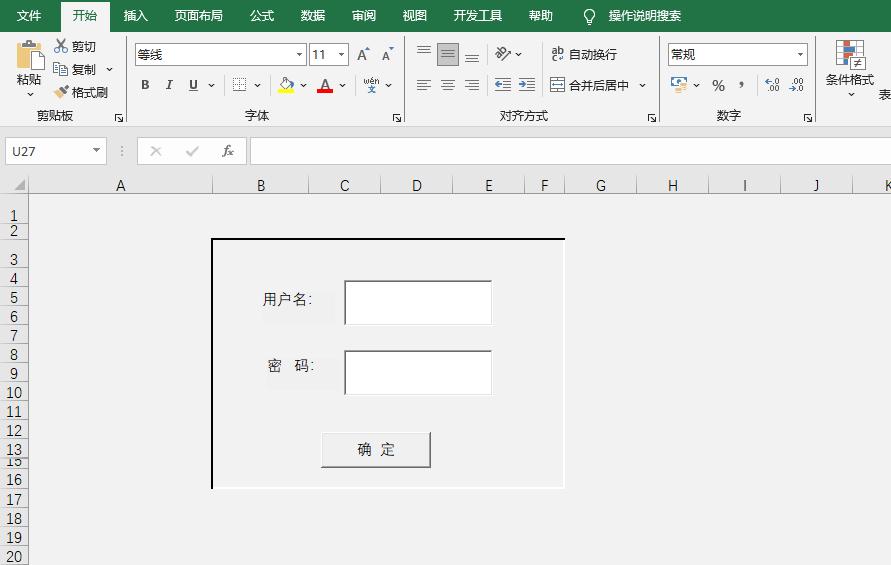Click the accounting number format icon

pyautogui.click(x=678, y=85)
